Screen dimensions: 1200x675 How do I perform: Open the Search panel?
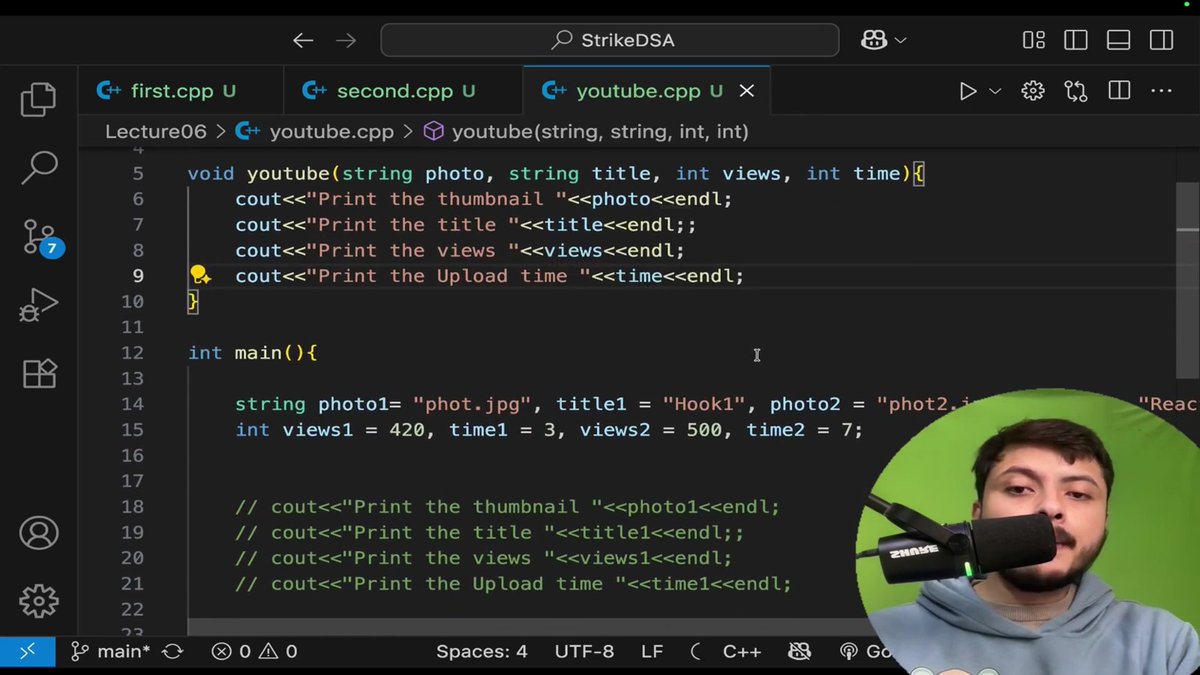(x=38, y=168)
